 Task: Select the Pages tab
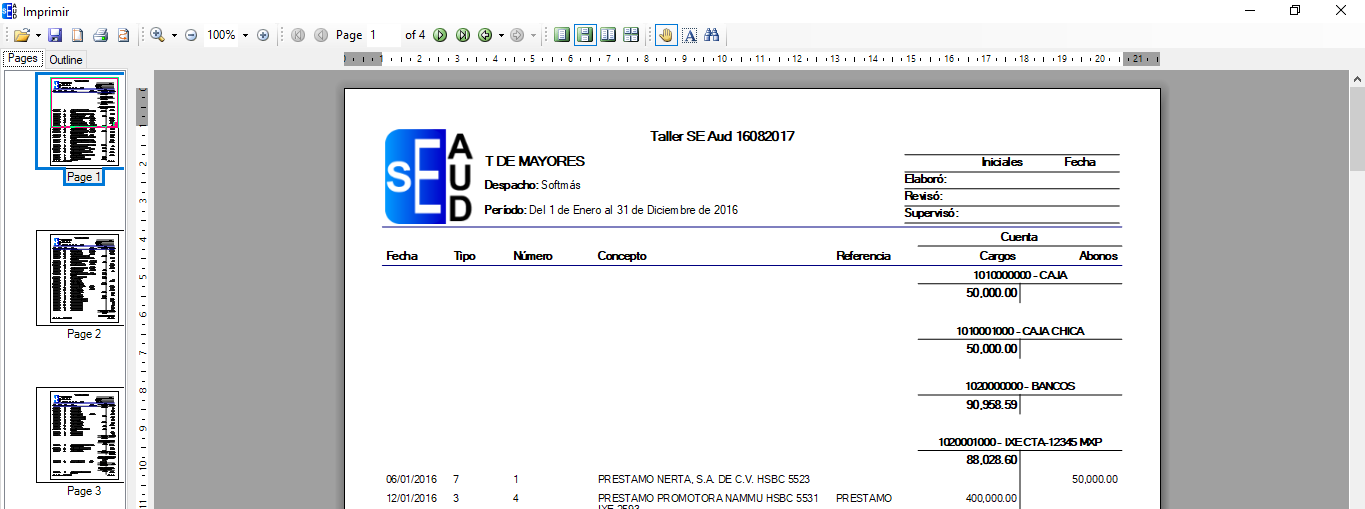pyautogui.click(x=23, y=59)
